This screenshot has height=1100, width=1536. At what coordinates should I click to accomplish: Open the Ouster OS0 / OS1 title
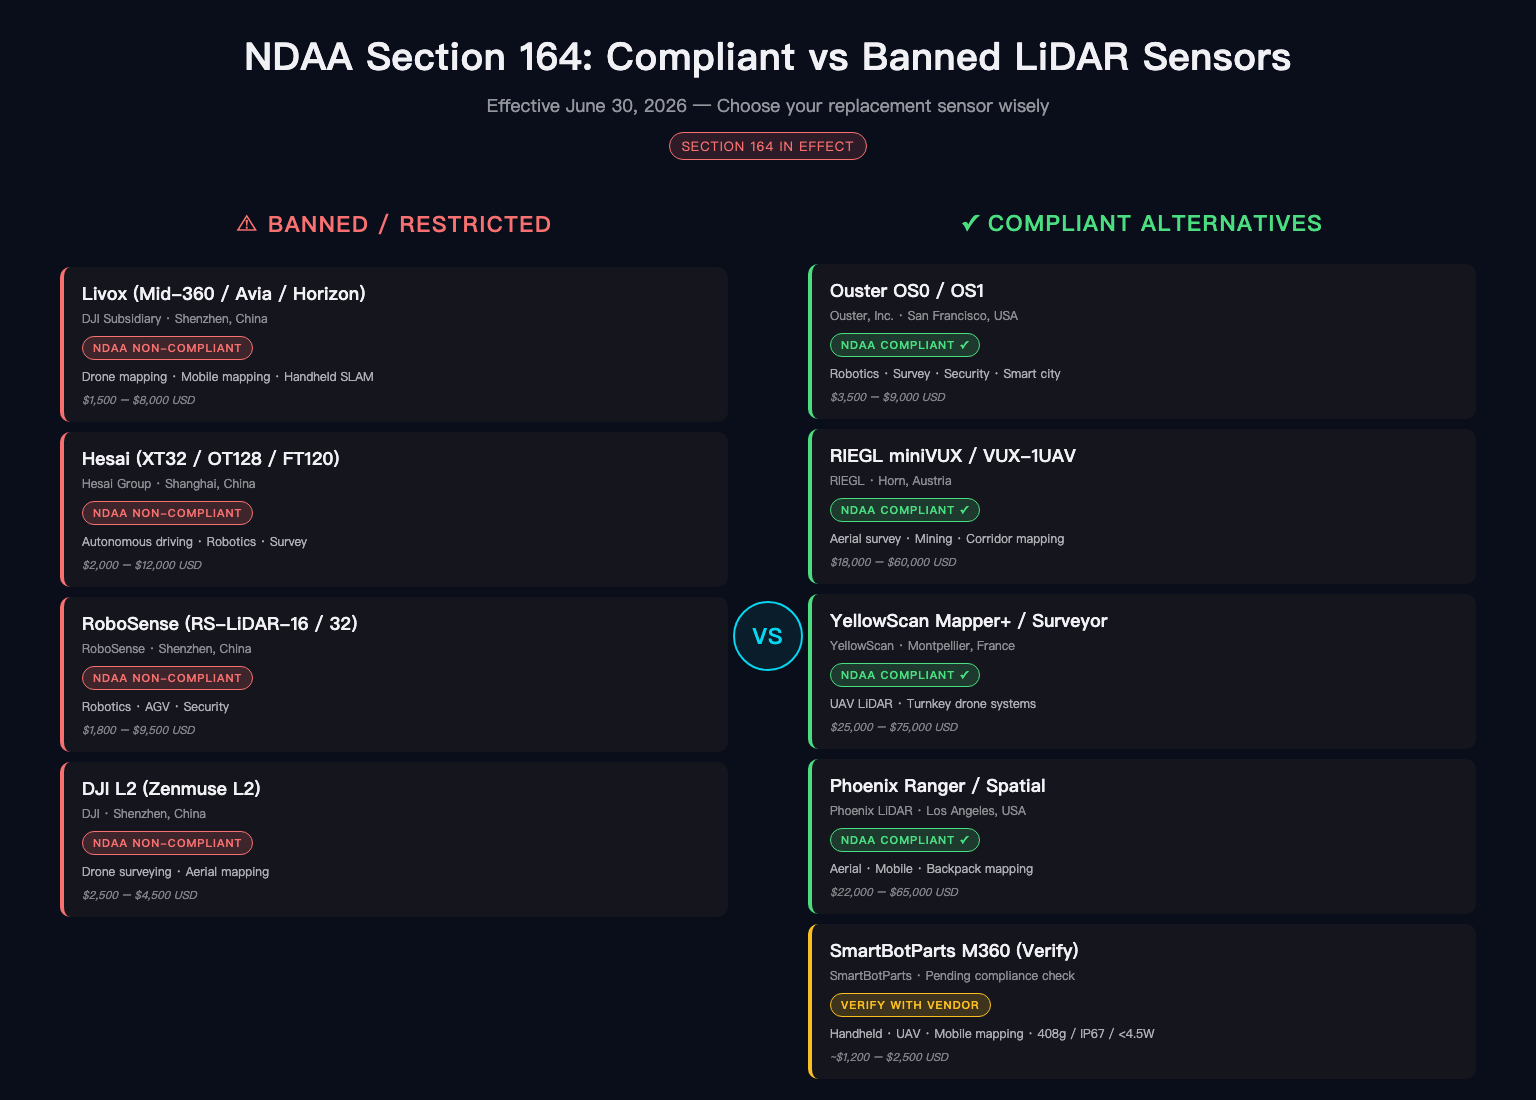(907, 290)
